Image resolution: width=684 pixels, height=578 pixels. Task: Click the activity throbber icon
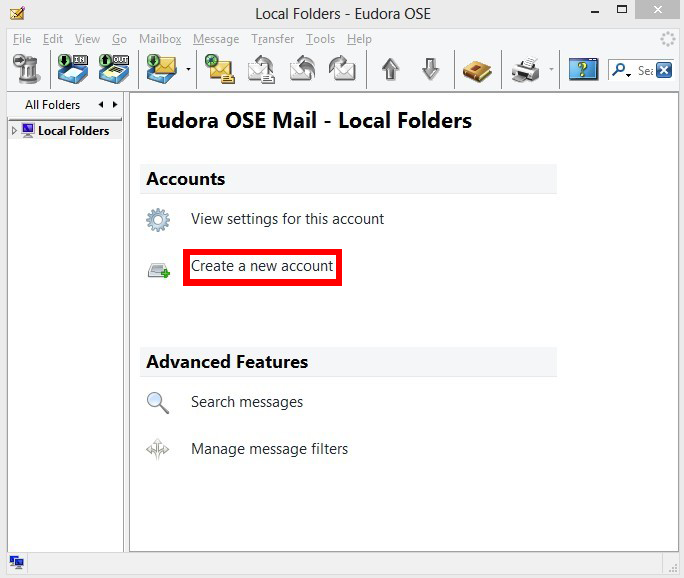667,39
